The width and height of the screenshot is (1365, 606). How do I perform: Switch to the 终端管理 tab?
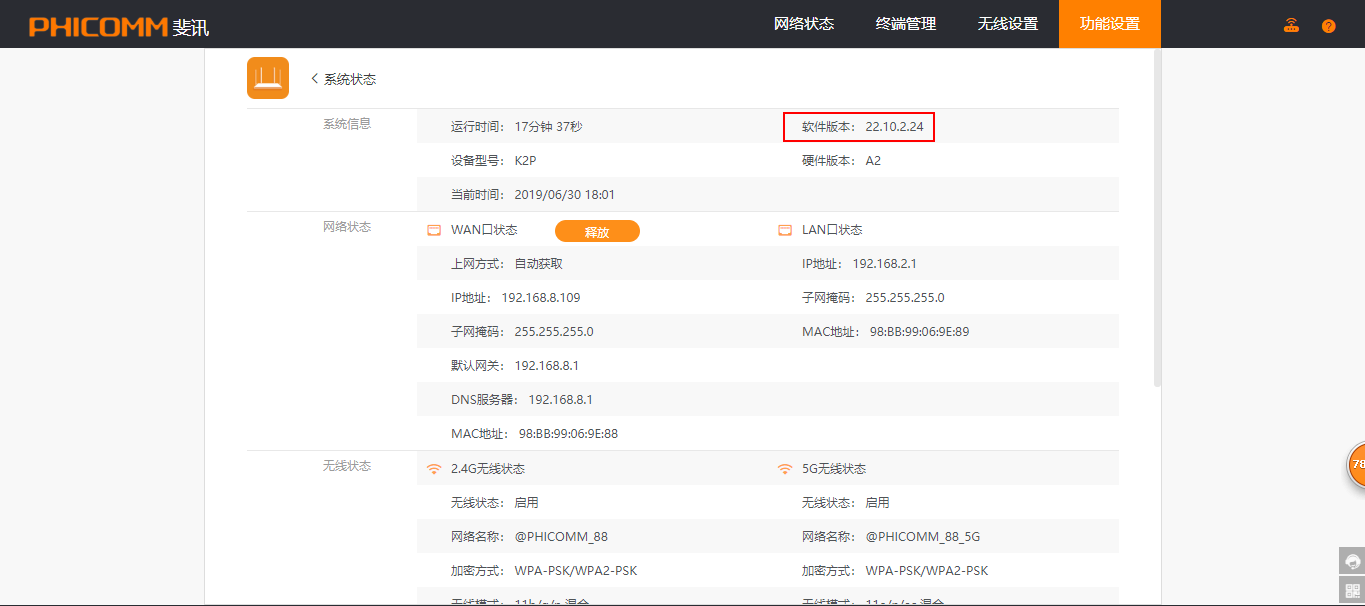tap(905, 24)
